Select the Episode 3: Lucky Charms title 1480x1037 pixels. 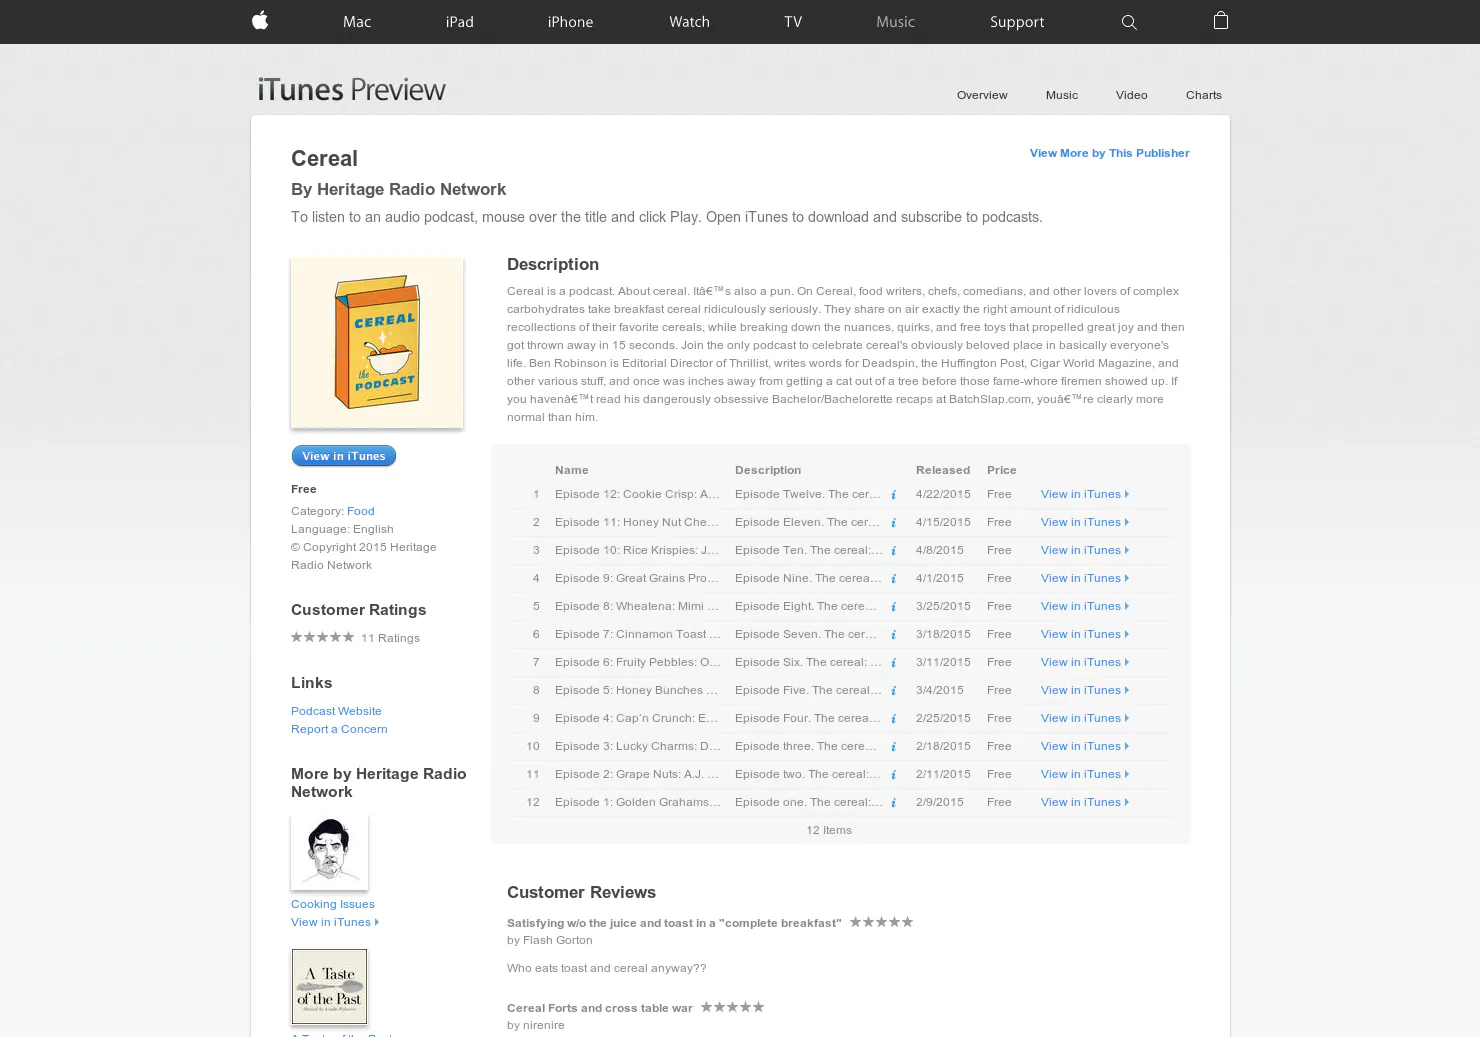point(638,746)
